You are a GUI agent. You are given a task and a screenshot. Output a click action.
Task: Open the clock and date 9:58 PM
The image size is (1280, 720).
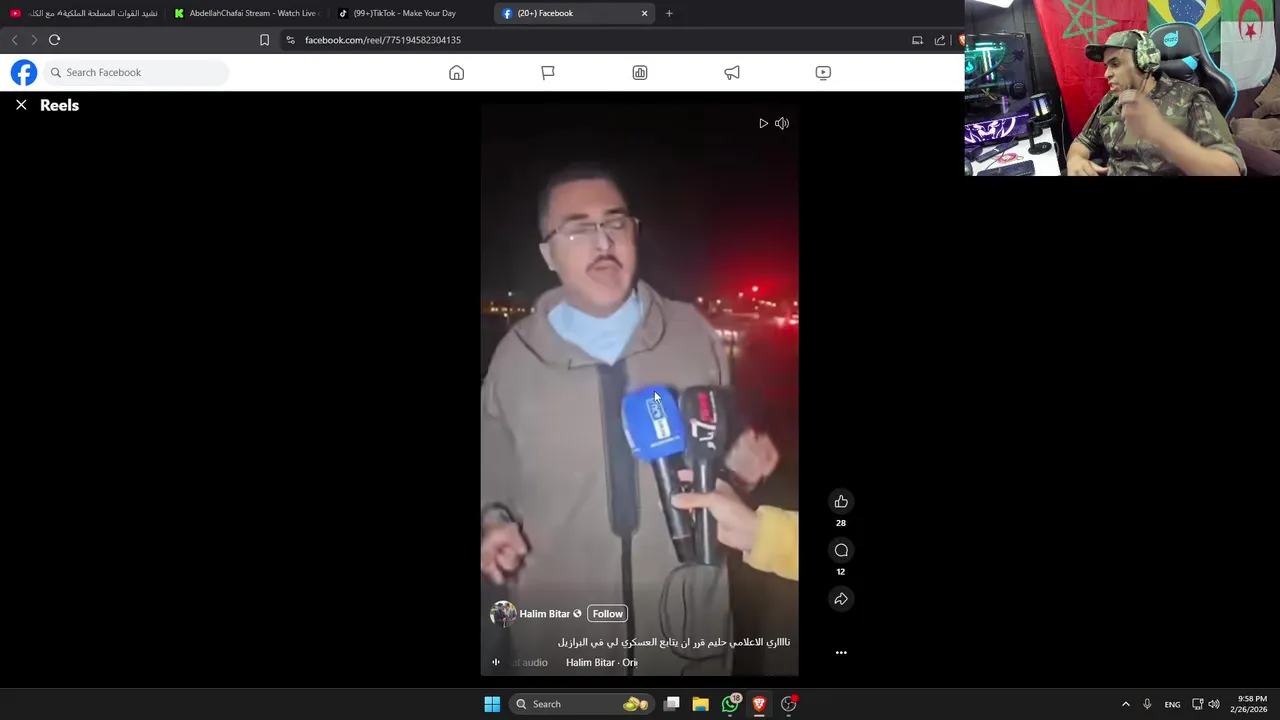click(1251, 704)
